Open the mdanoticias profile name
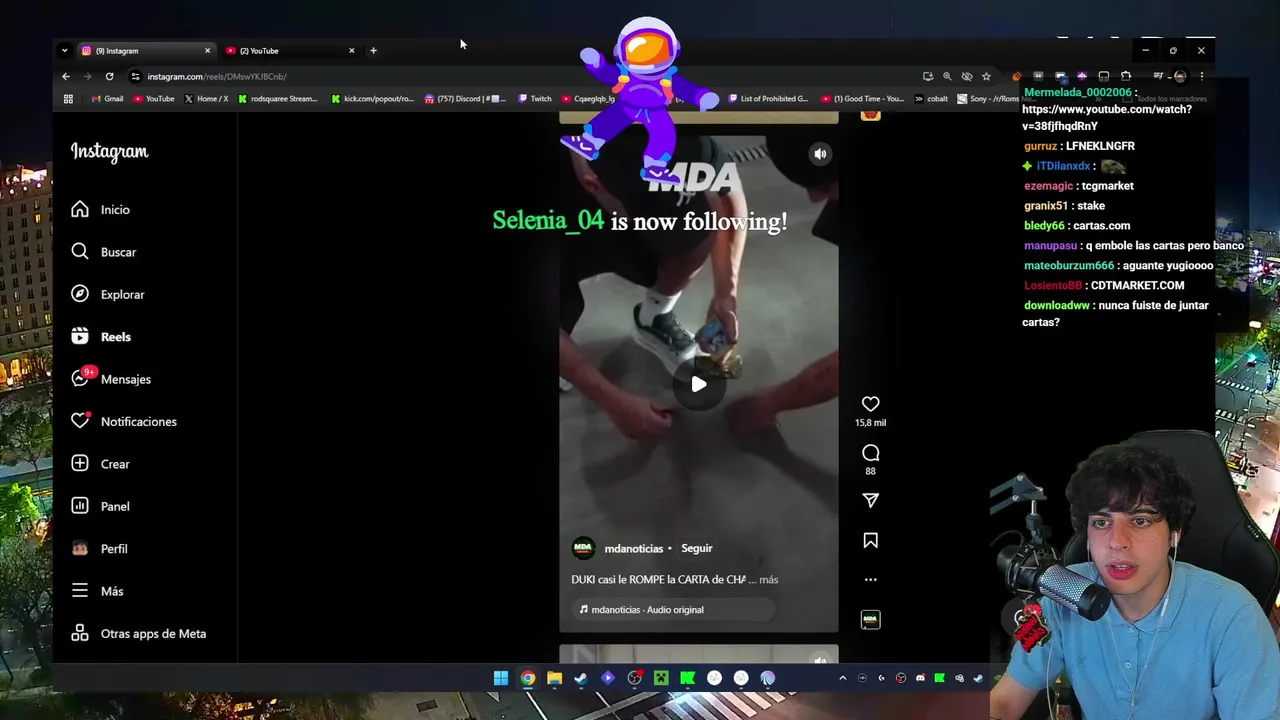Image resolution: width=1280 pixels, height=720 pixels. point(633,548)
